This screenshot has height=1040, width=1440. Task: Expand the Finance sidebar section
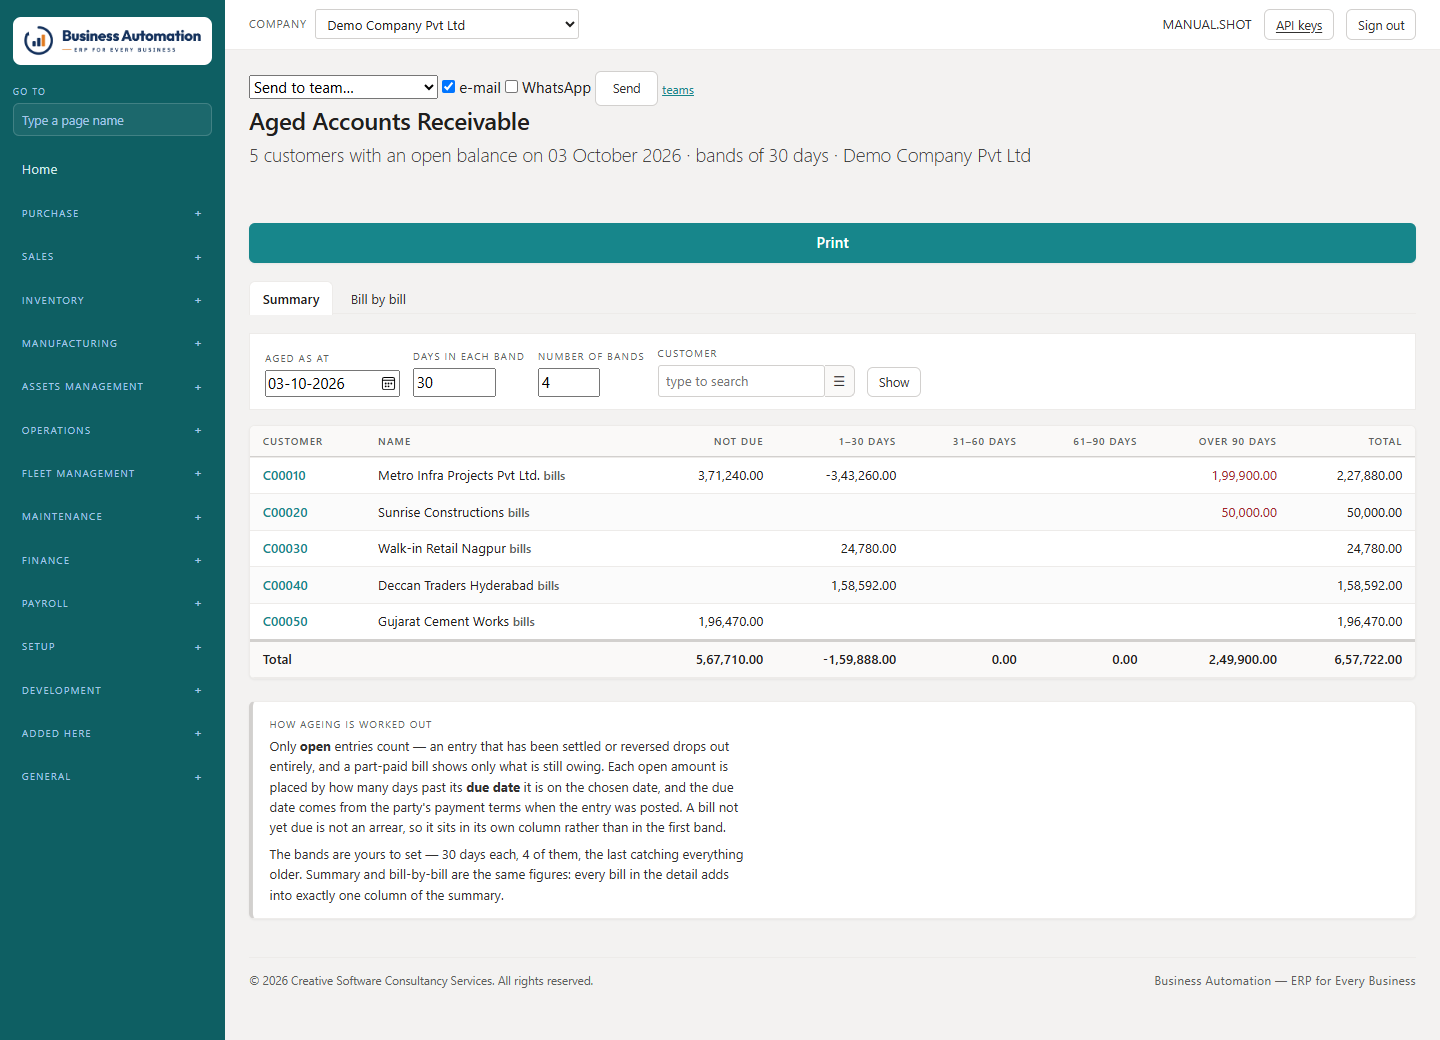112,561
